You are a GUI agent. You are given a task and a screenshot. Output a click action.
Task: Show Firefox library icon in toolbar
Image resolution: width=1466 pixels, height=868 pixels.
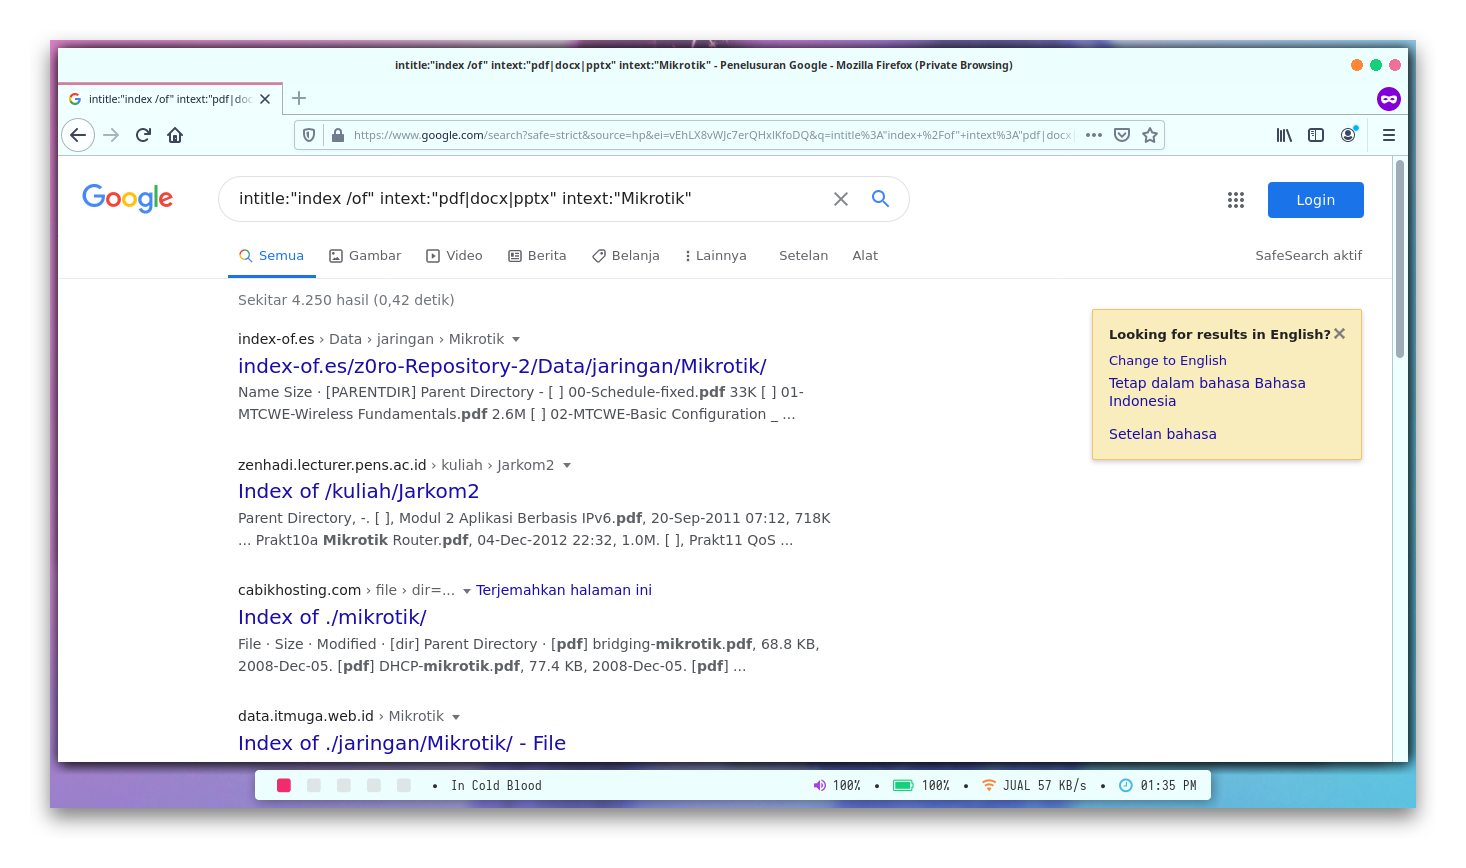pyautogui.click(x=1284, y=135)
